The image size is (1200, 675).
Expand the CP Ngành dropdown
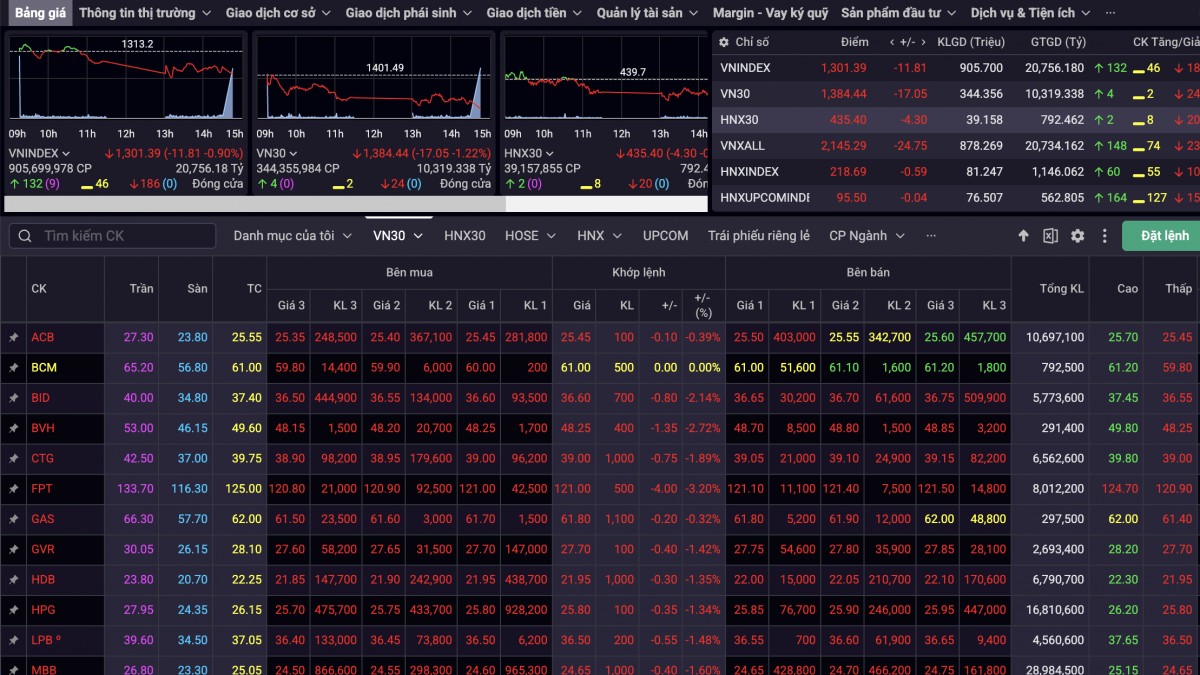click(x=866, y=236)
